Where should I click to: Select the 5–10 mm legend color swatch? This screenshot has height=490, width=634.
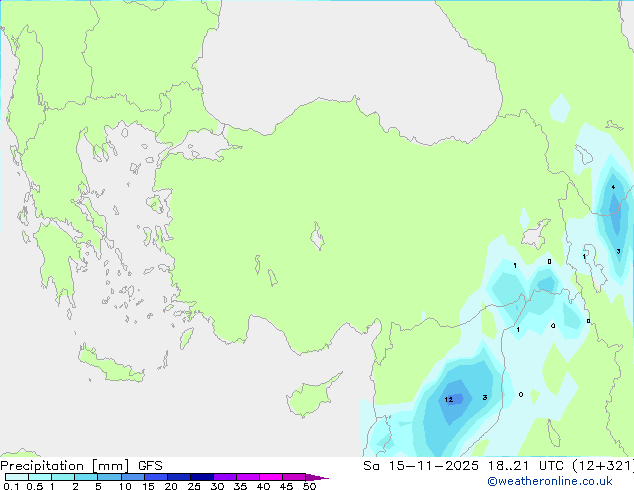pyautogui.click(x=109, y=477)
